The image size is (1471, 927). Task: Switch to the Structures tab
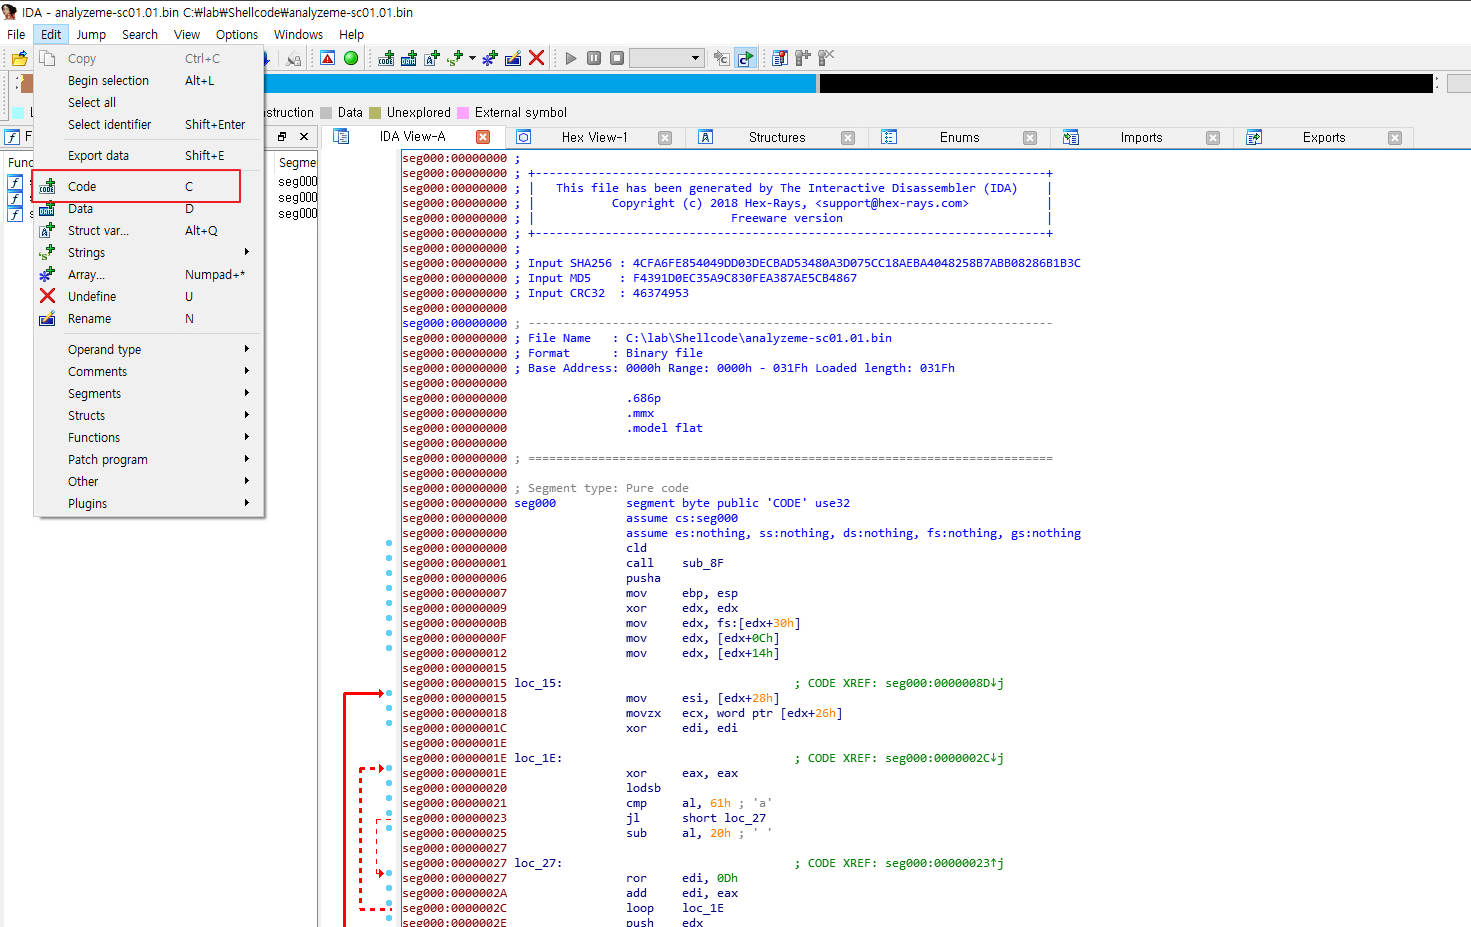pyautogui.click(x=777, y=138)
